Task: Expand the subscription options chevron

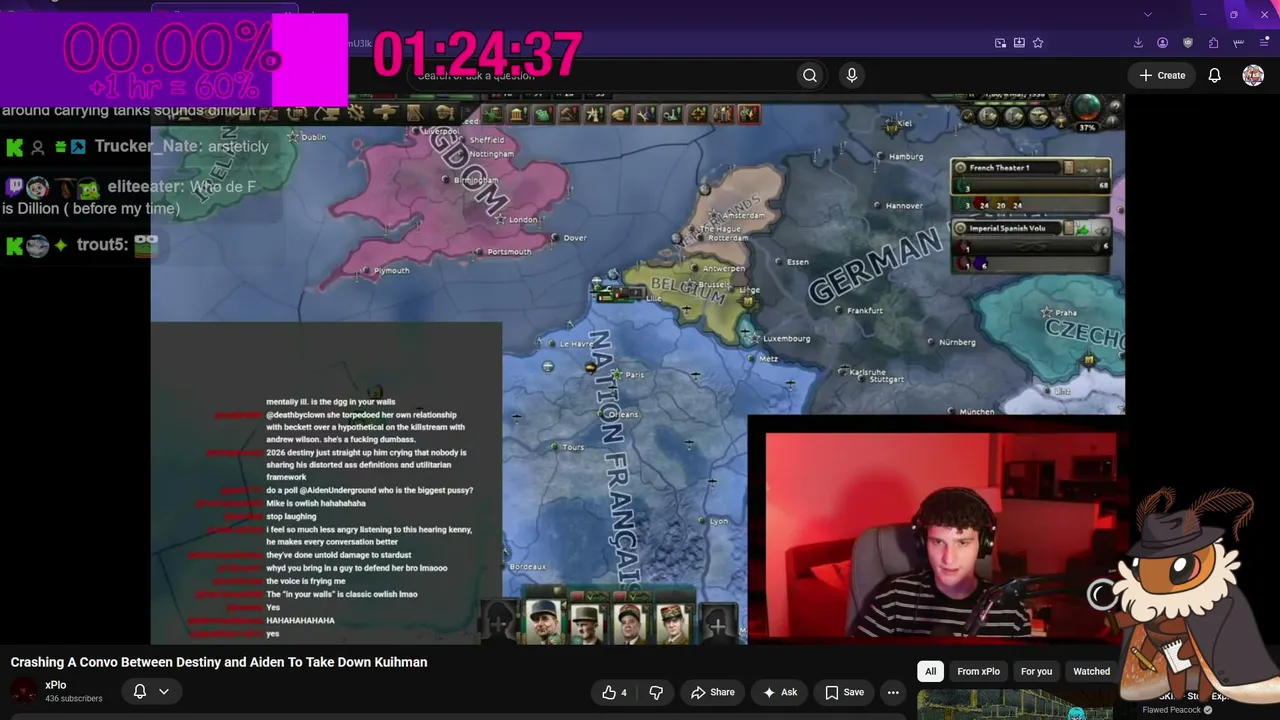Action: [164, 691]
